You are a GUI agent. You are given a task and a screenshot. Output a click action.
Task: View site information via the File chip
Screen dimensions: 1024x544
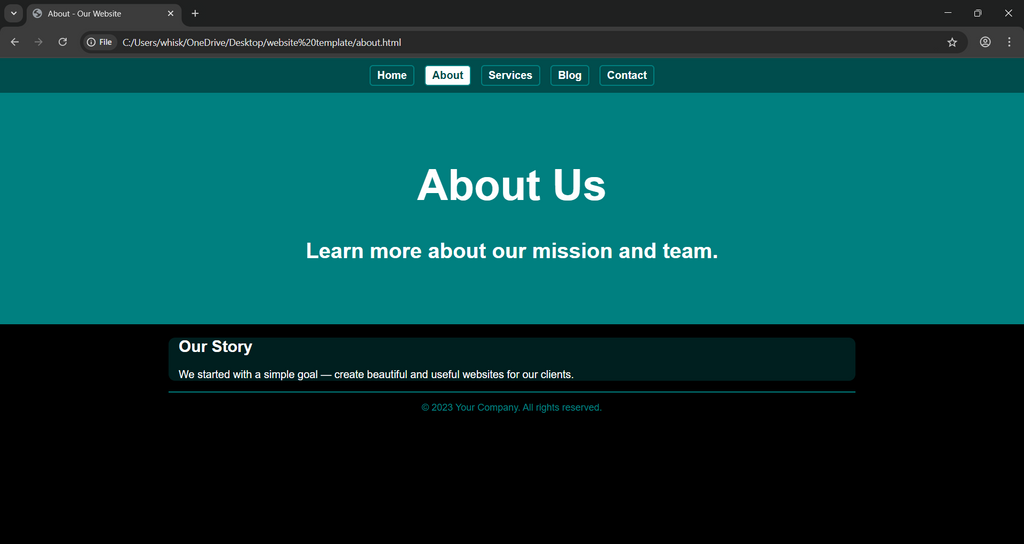coord(99,42)
